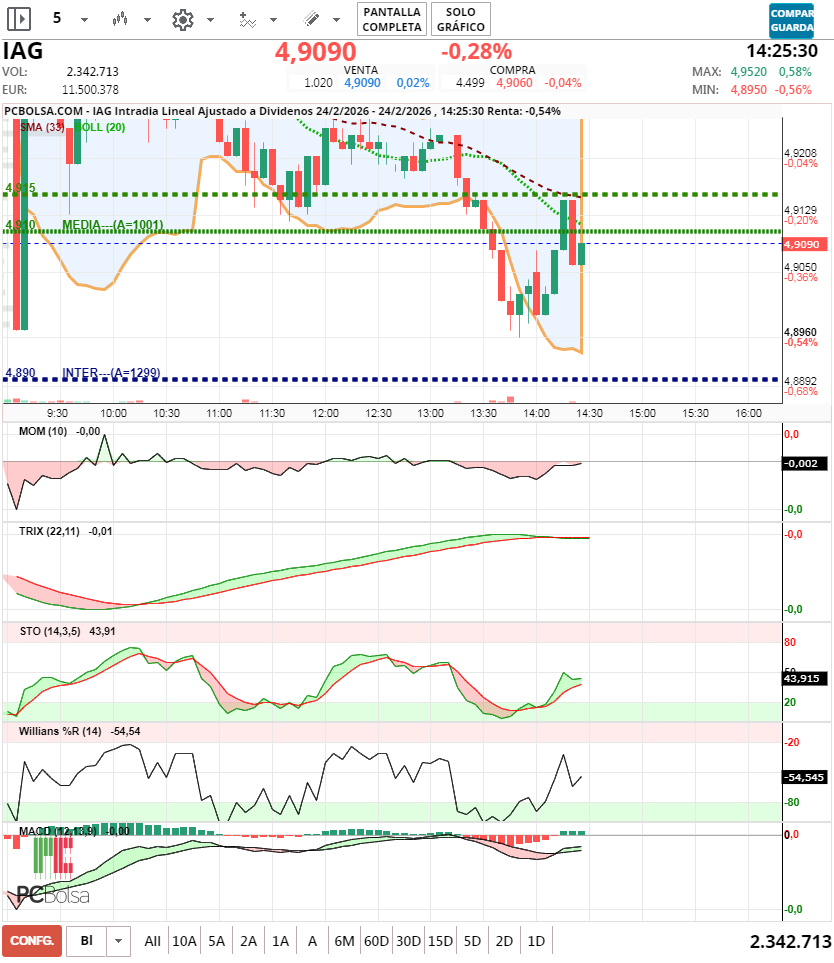This screenshot has height=963, width=834.
Task: Select the All time range
Action: 152,941
